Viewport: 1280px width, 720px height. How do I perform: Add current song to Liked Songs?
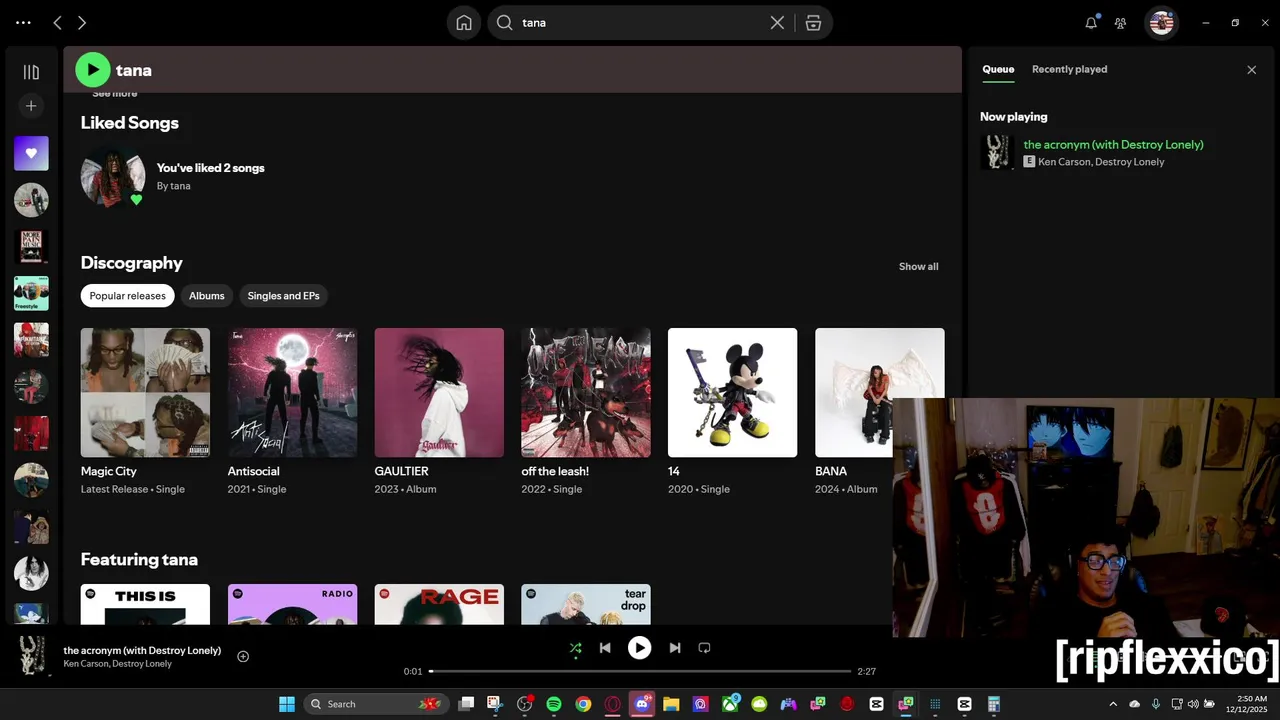click(x=243, y=657)
